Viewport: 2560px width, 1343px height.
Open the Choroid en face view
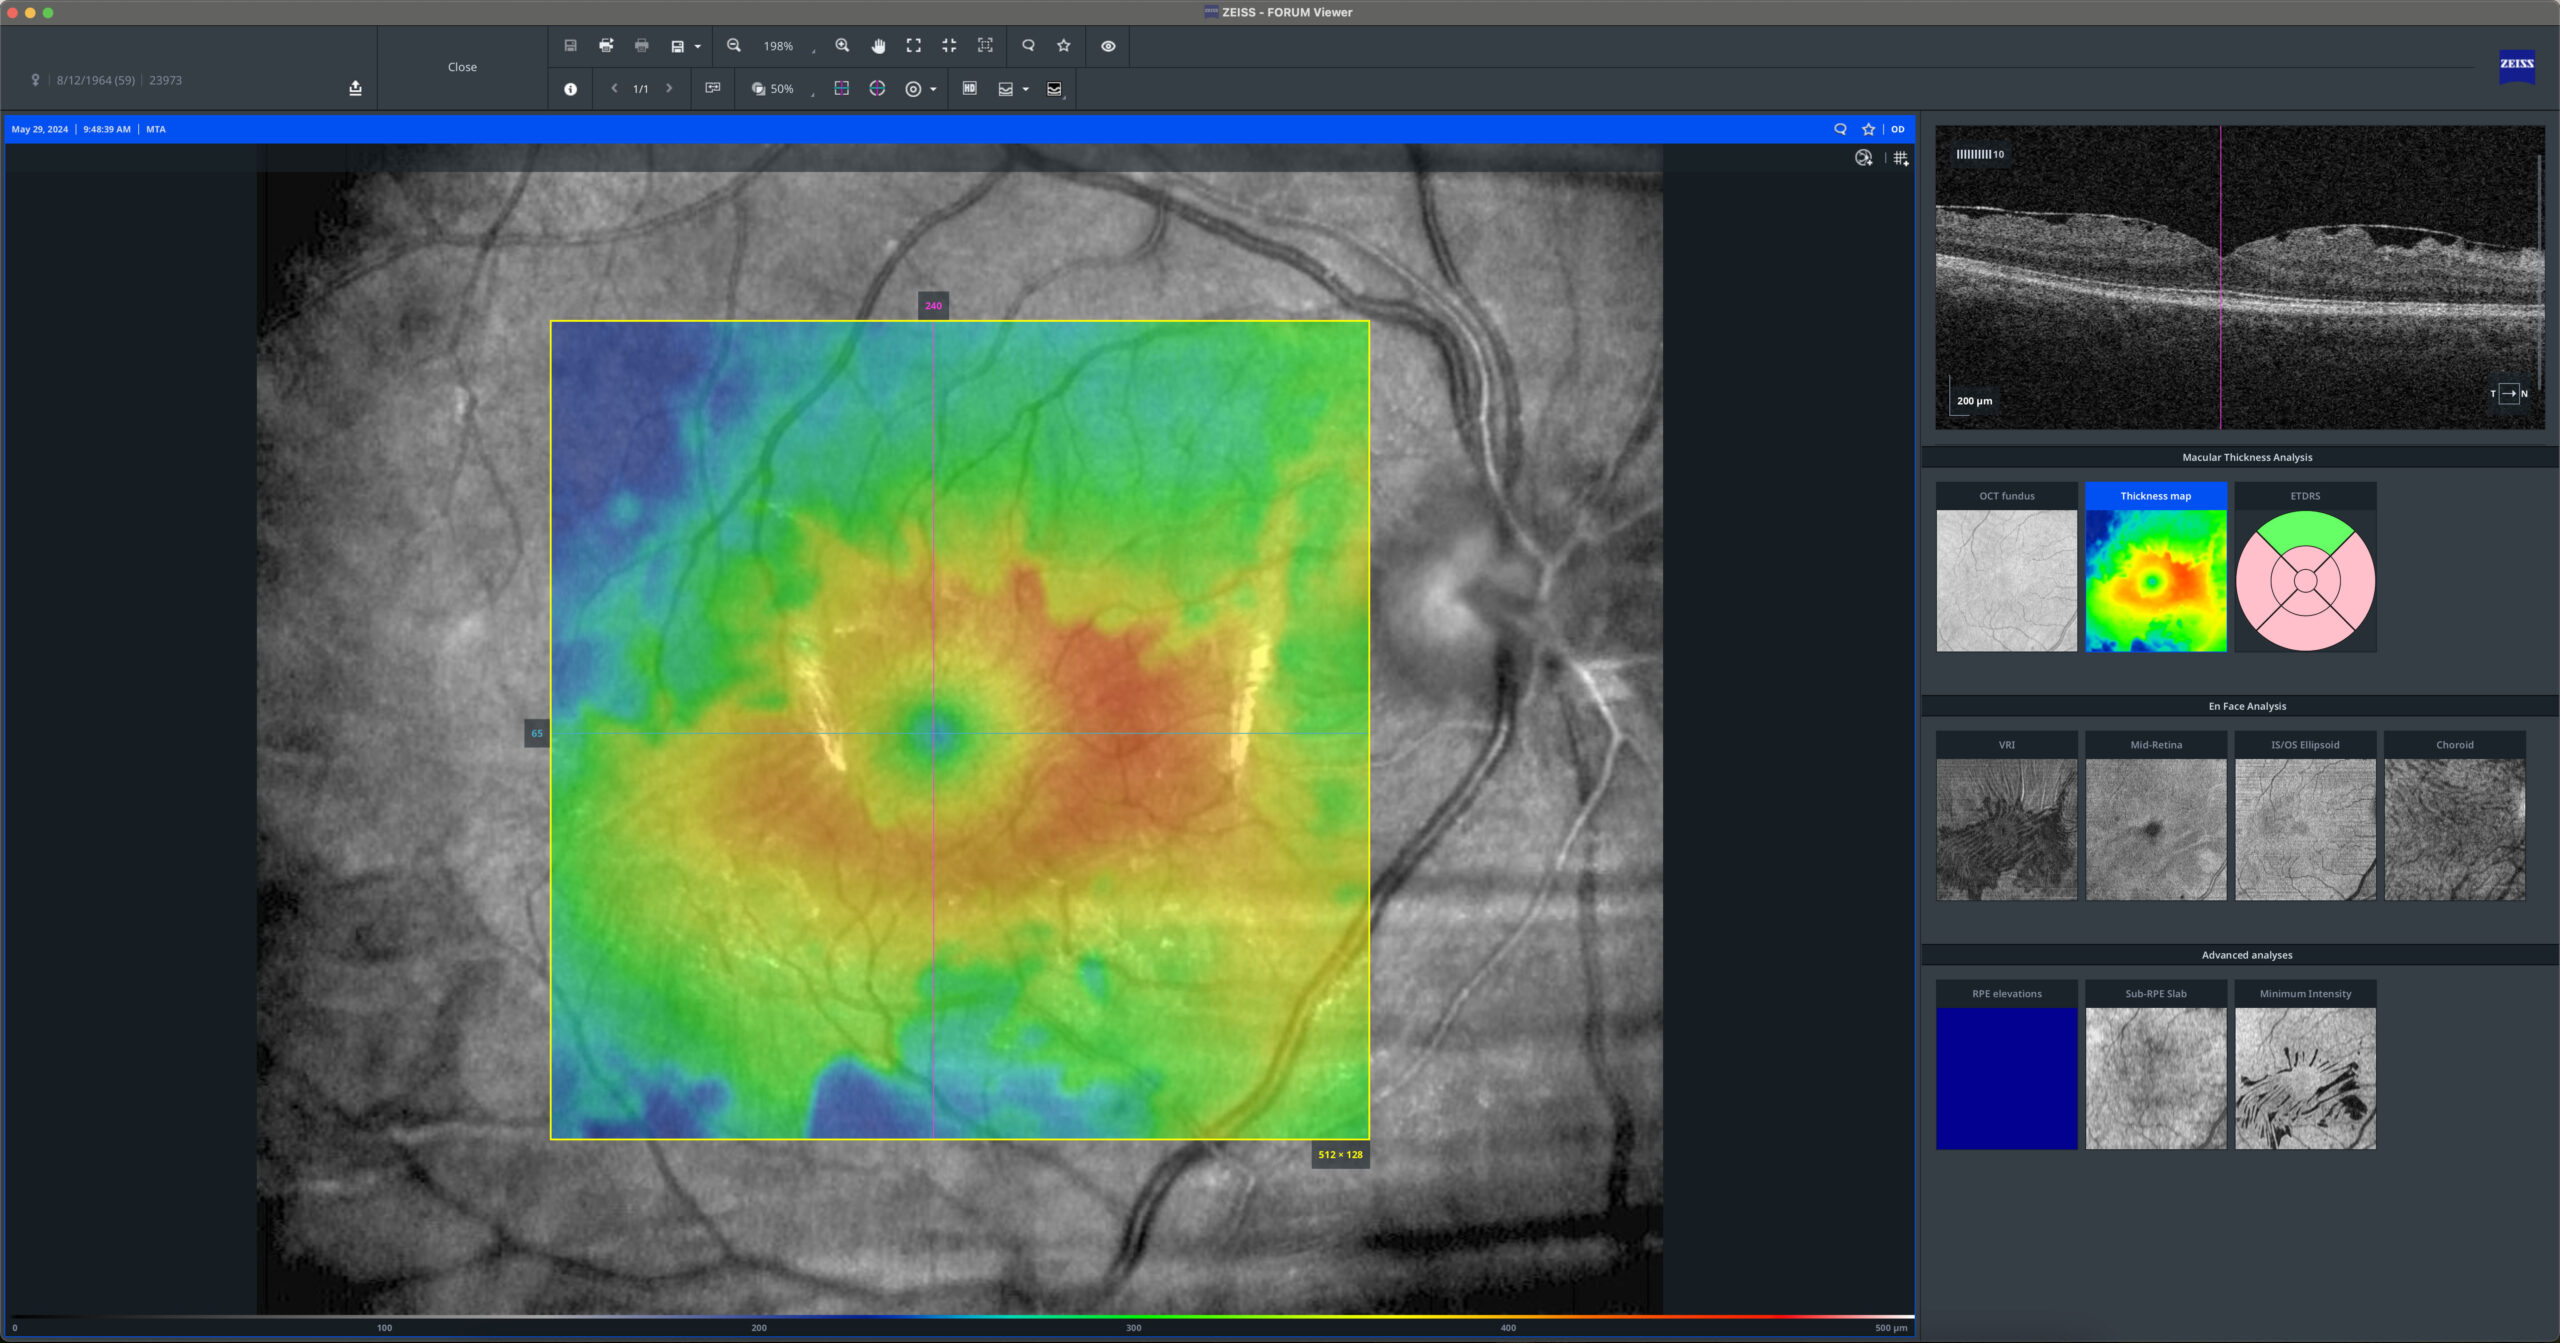[2454, 816]
